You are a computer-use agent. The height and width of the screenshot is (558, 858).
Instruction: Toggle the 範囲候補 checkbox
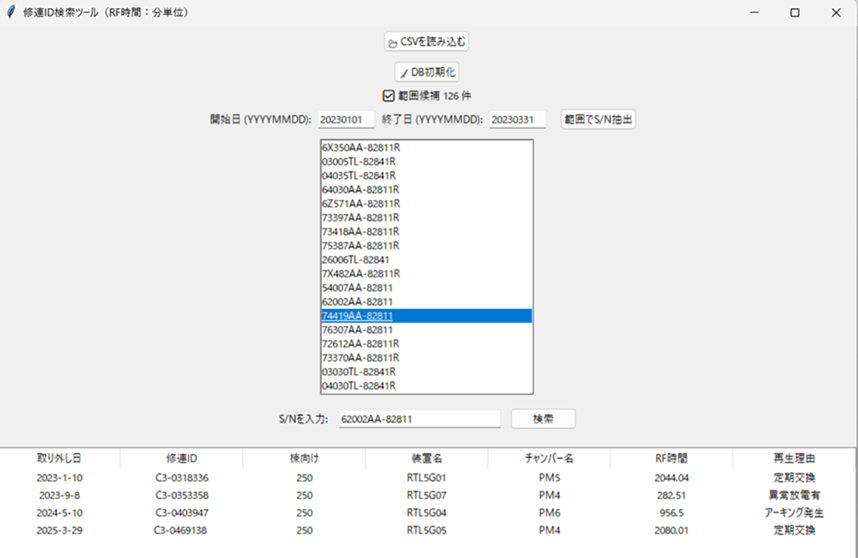click(x=389, y=96)
